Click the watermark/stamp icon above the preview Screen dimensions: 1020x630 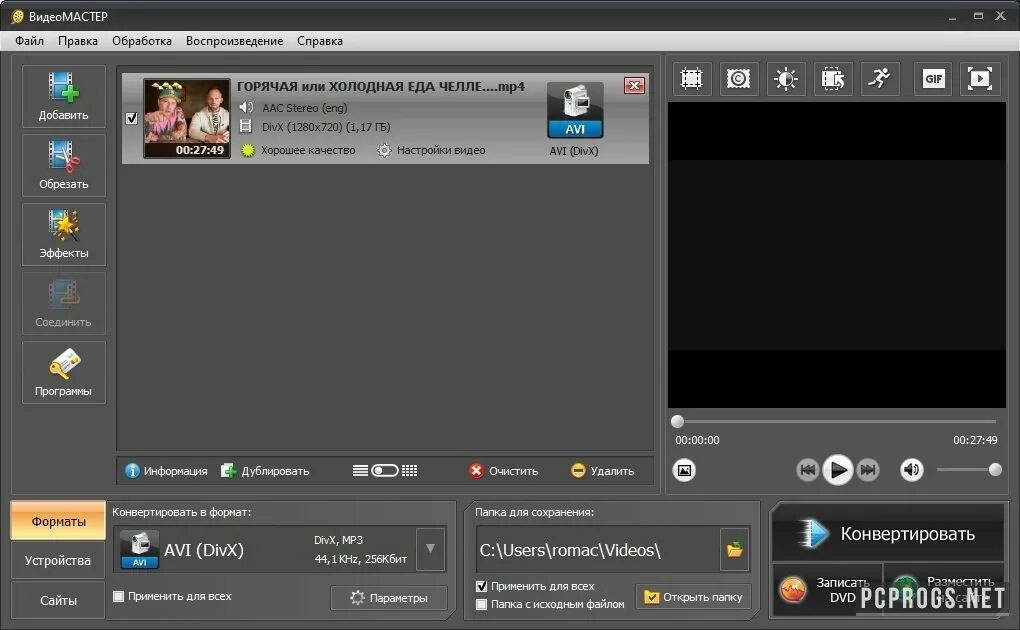pos(738,79)
